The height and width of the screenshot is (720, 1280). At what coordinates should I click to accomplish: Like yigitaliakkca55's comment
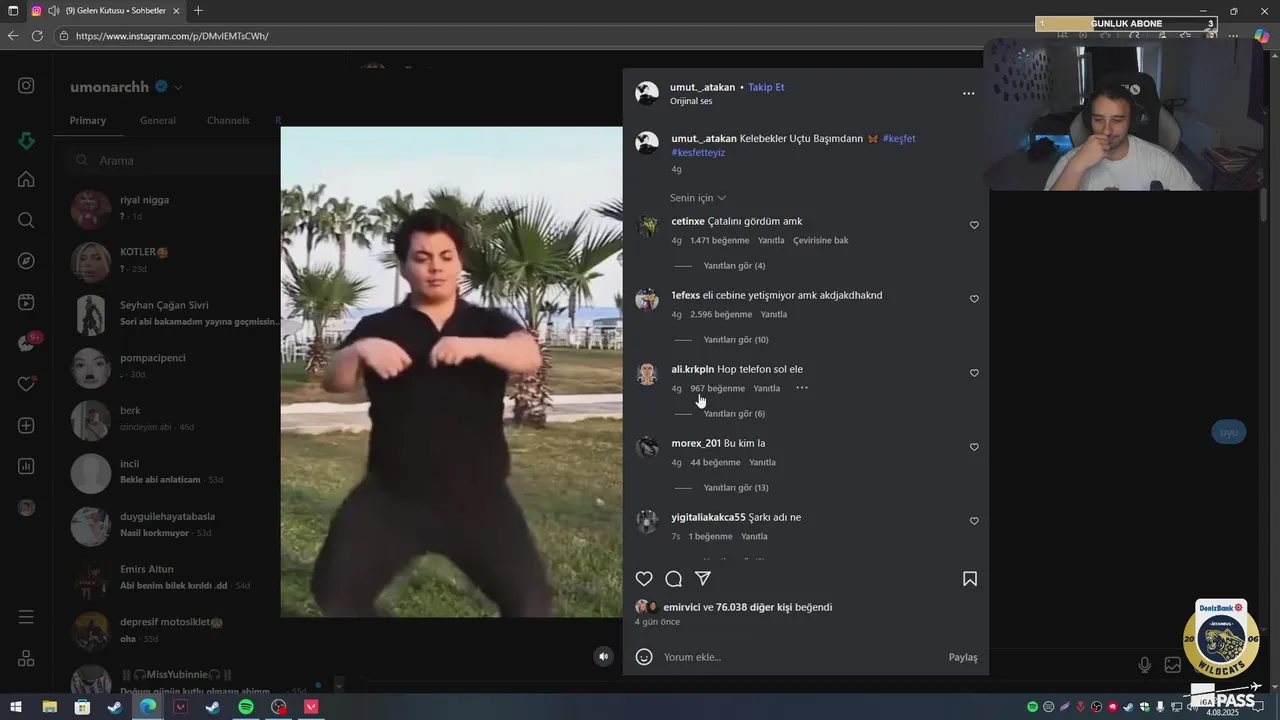[x=974, y=521]
